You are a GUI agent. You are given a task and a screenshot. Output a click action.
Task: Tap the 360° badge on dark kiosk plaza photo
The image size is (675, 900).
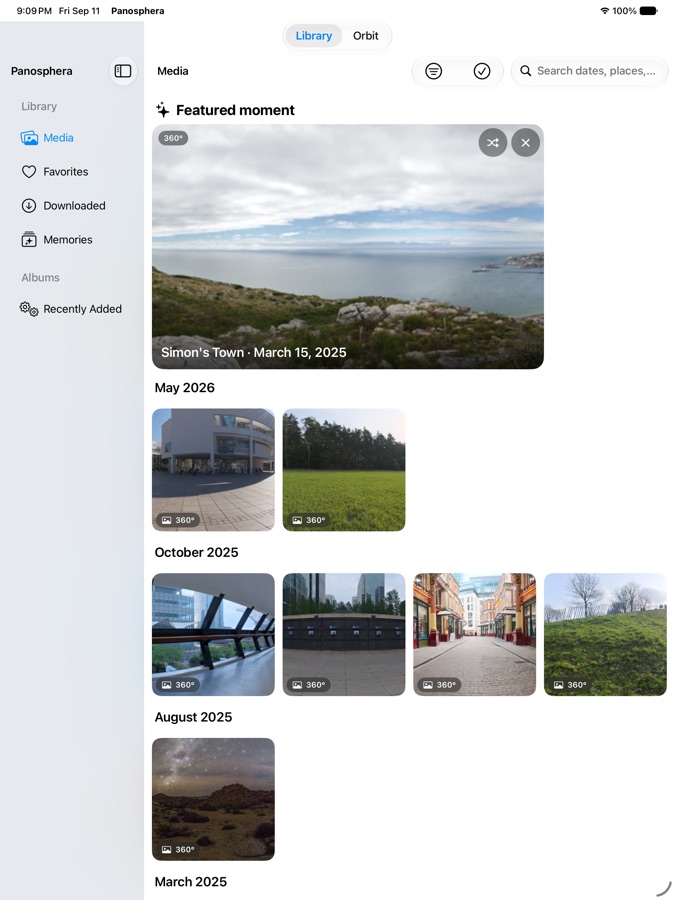click(x=309, y=685)
